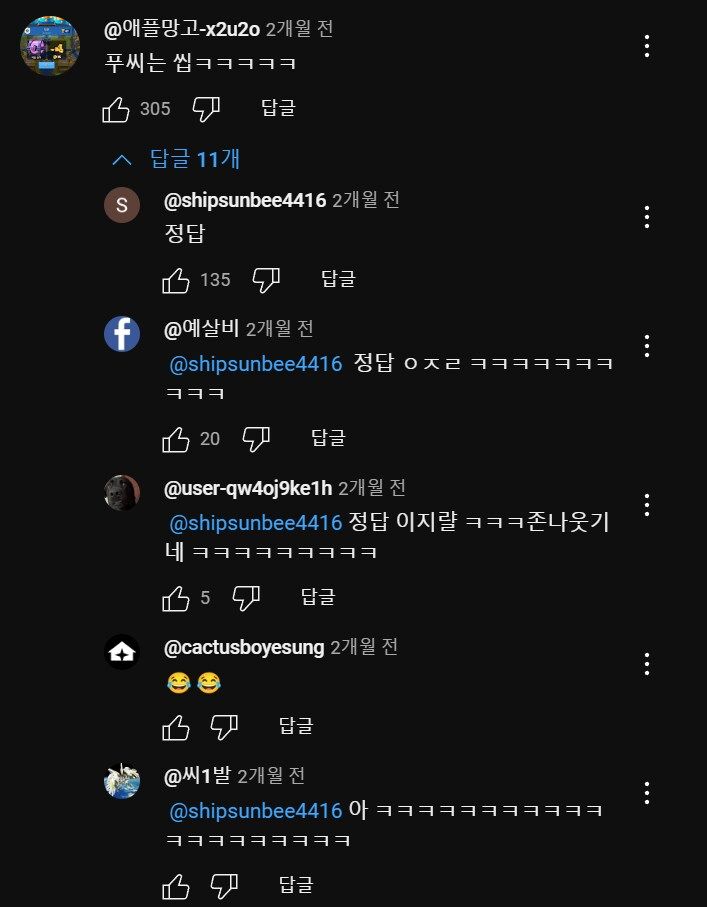This screenshot has height=907, width=707.
Task: Like the last reply by @씨1발
Action: click(x=177, y=884)
